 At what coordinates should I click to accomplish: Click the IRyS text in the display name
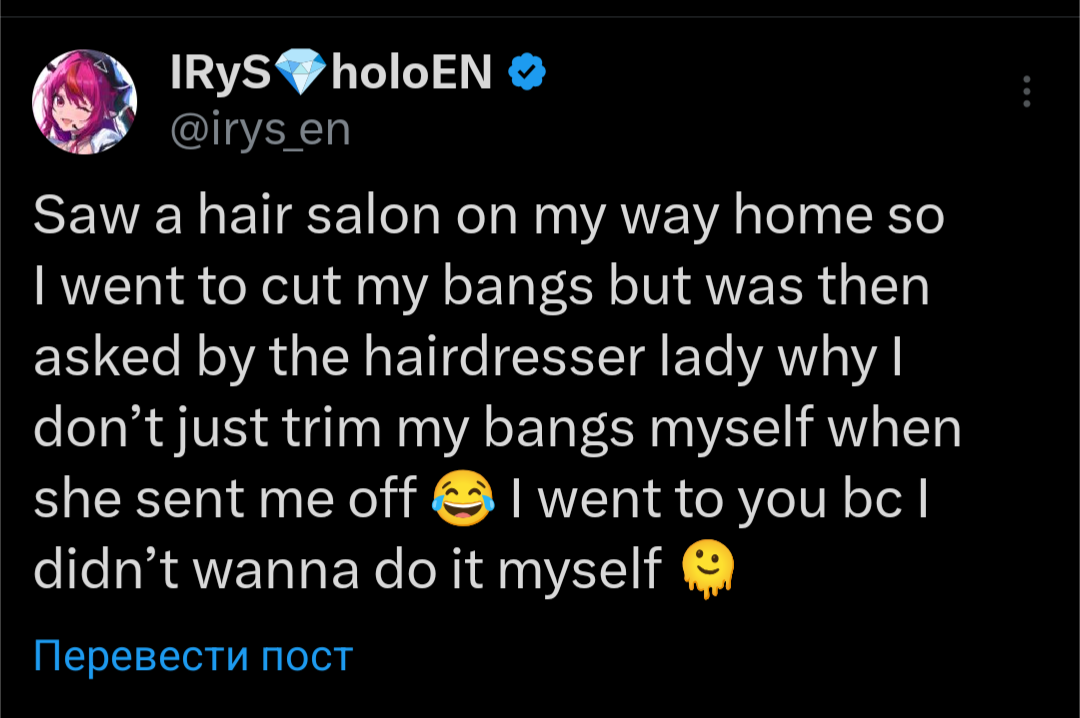220,72
